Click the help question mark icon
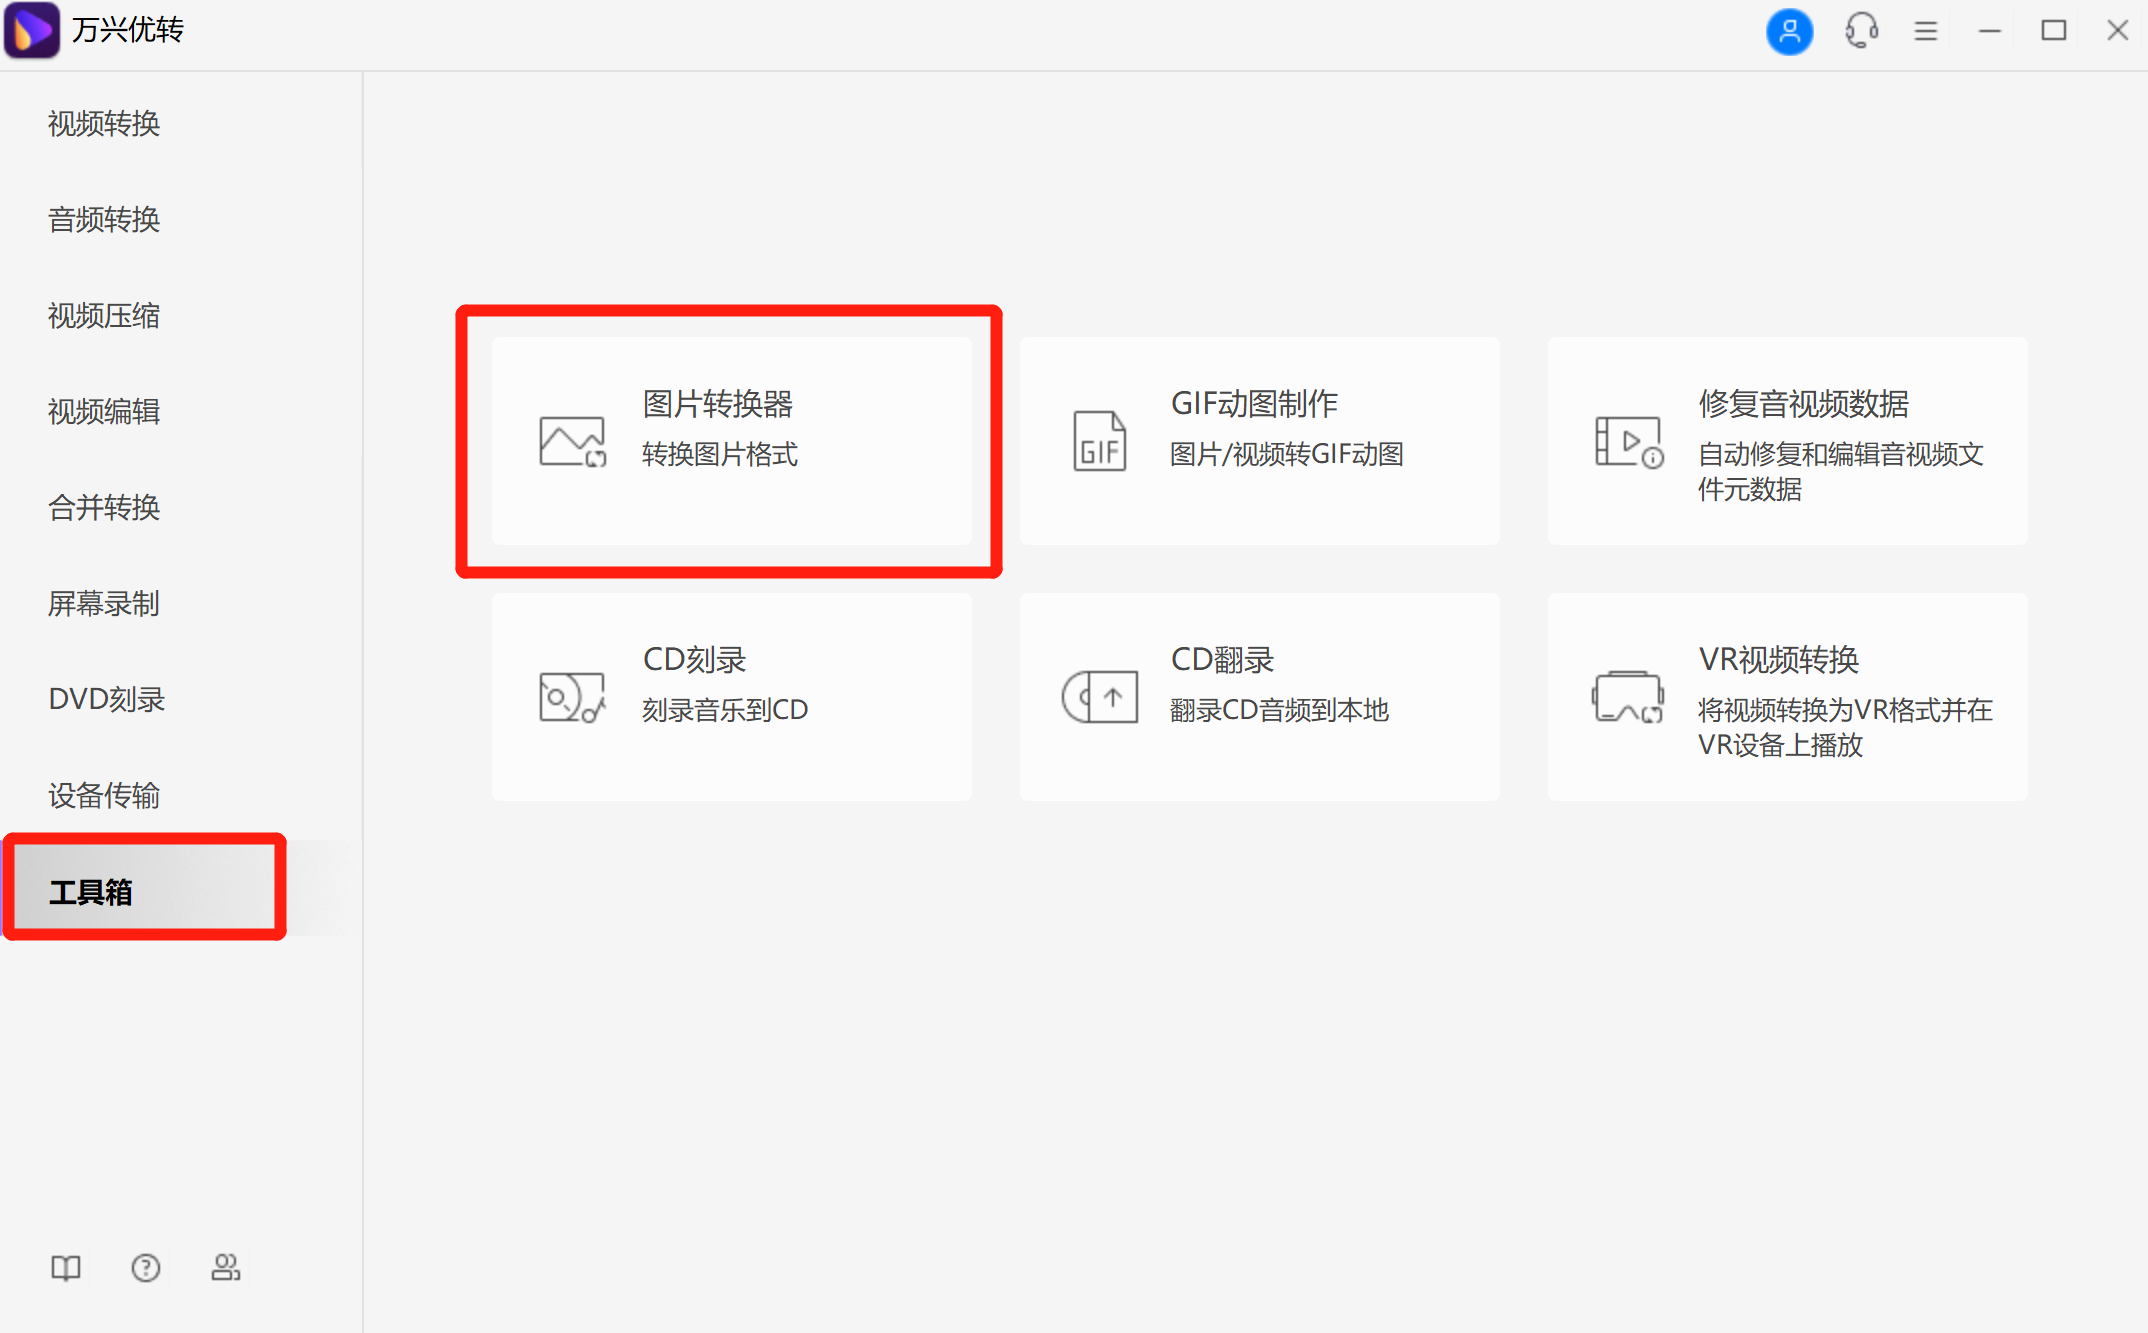The image size is (2148, 1333). tap(146, 1268)
